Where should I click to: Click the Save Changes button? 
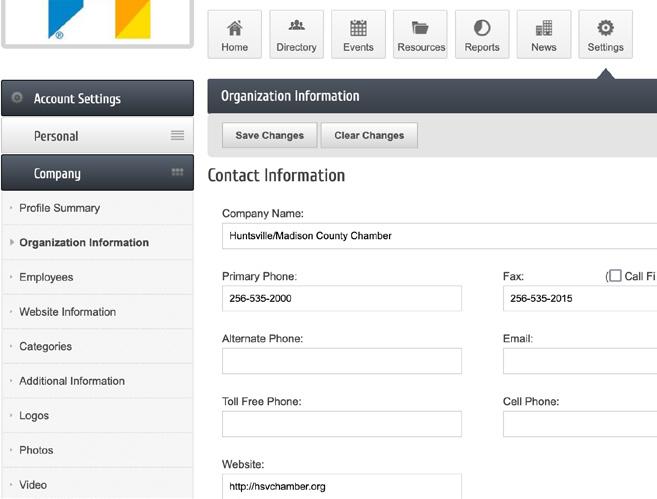269,135
